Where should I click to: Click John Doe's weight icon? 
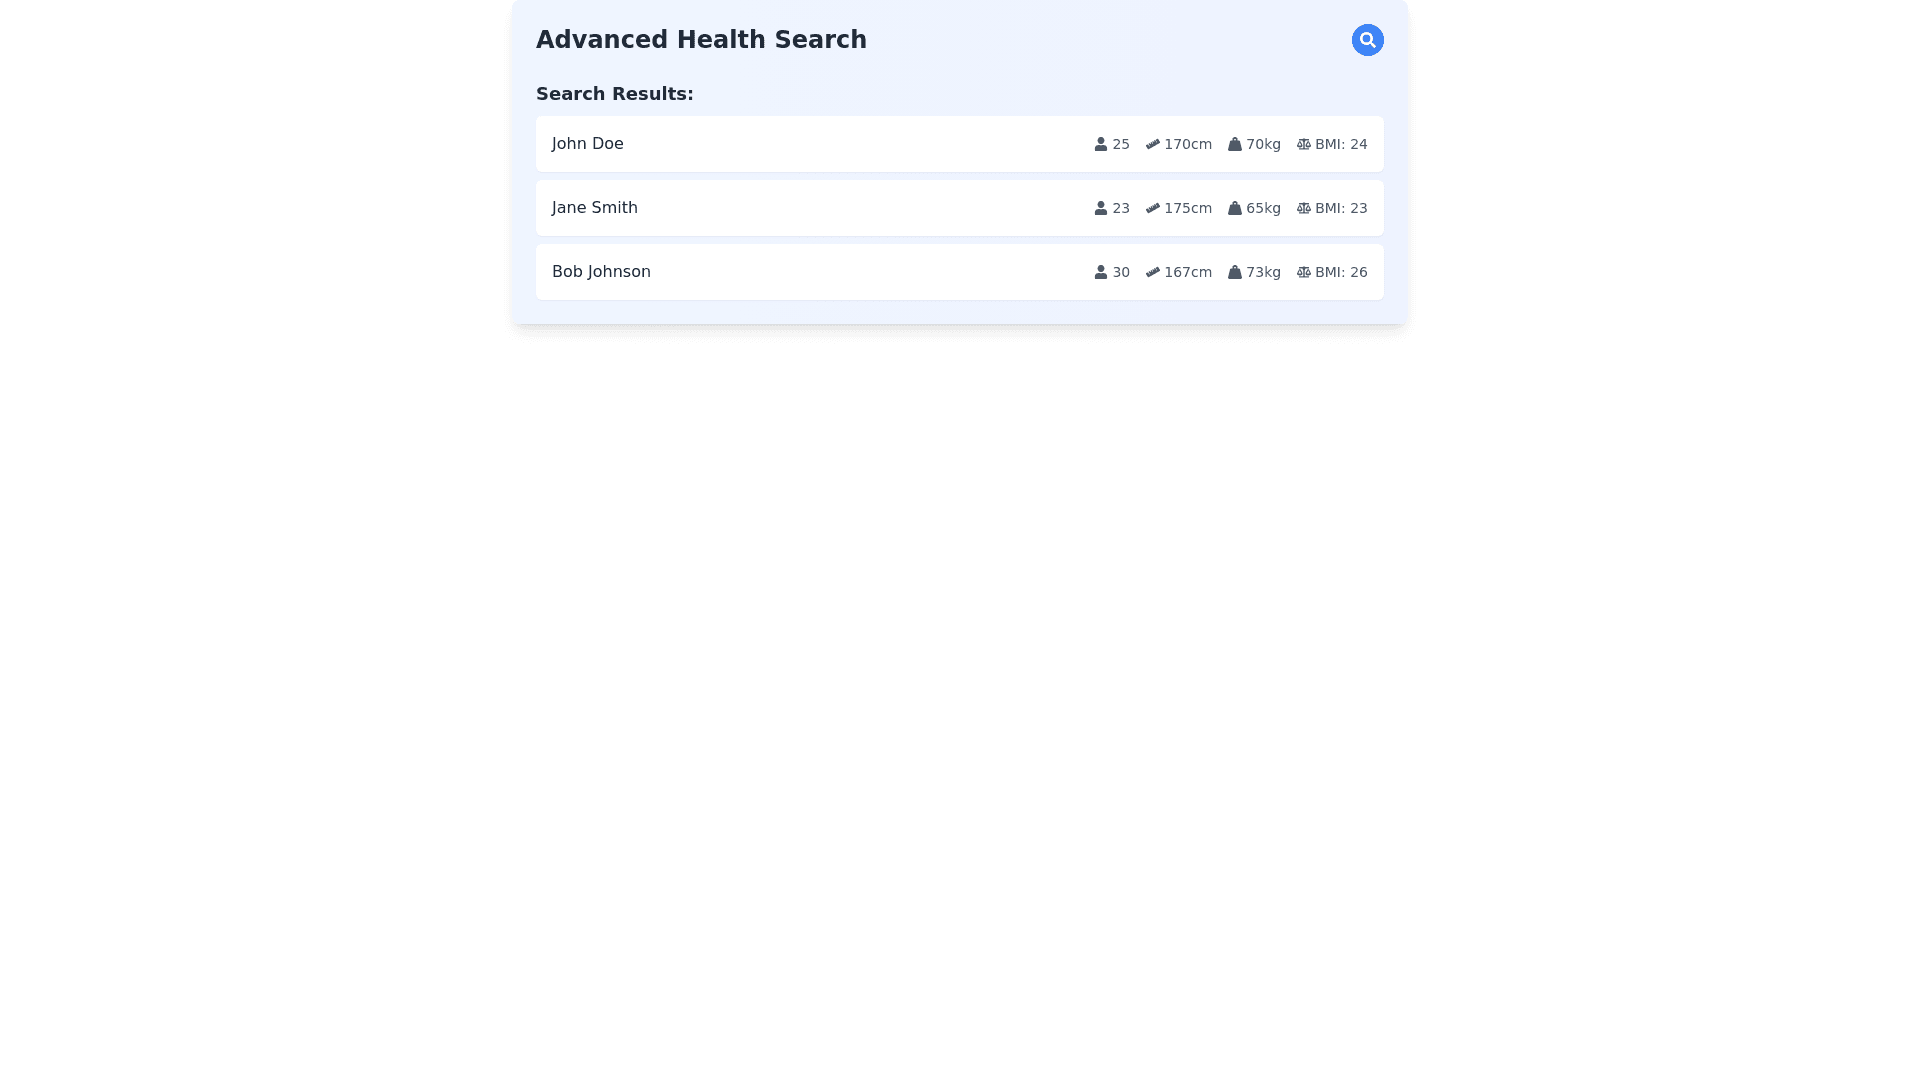(x=1234, y=144)
